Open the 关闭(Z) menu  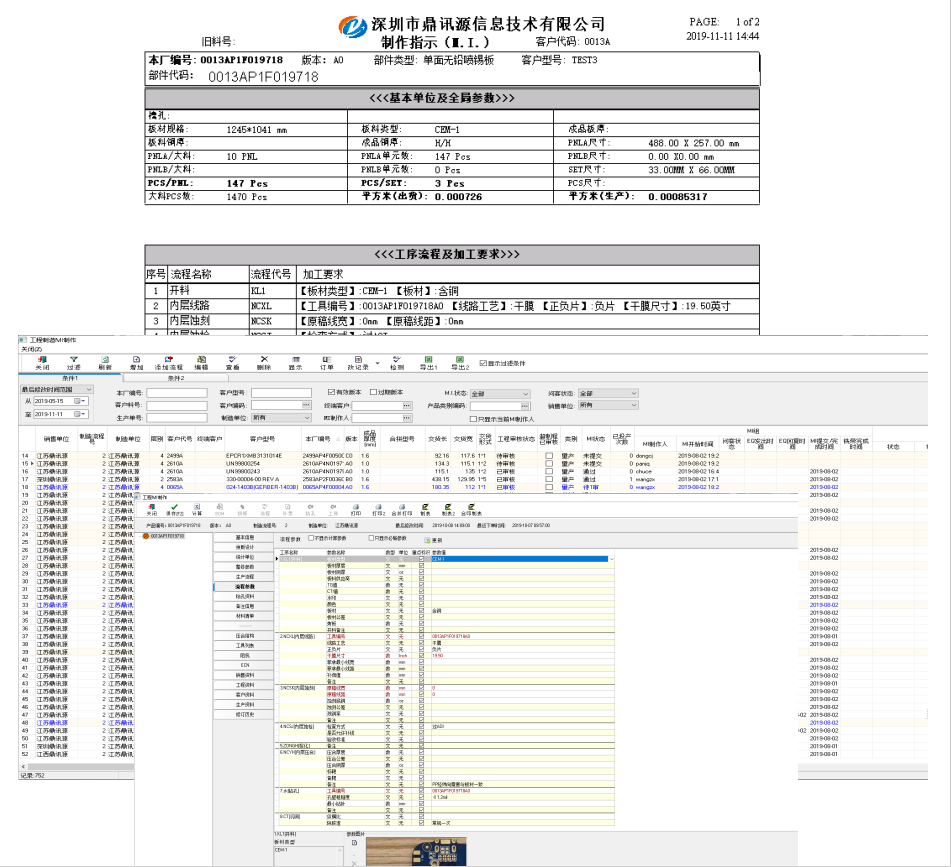pos(32,349)
